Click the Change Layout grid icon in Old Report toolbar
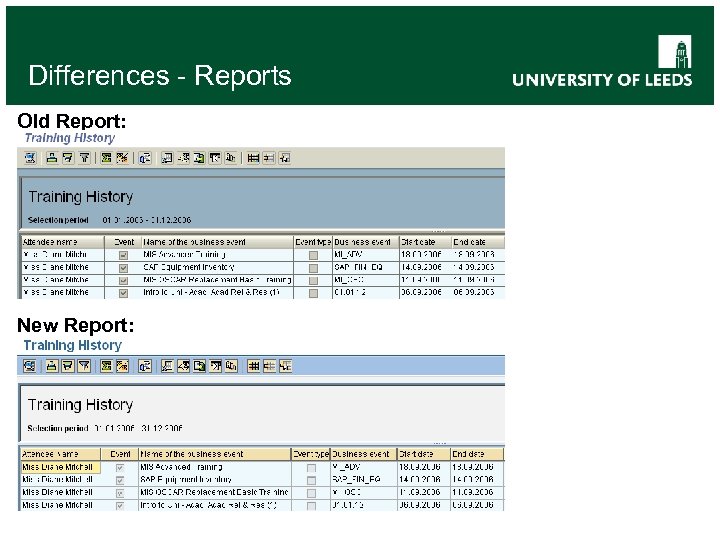Screen dimensions: 720x540 [253, 158]
